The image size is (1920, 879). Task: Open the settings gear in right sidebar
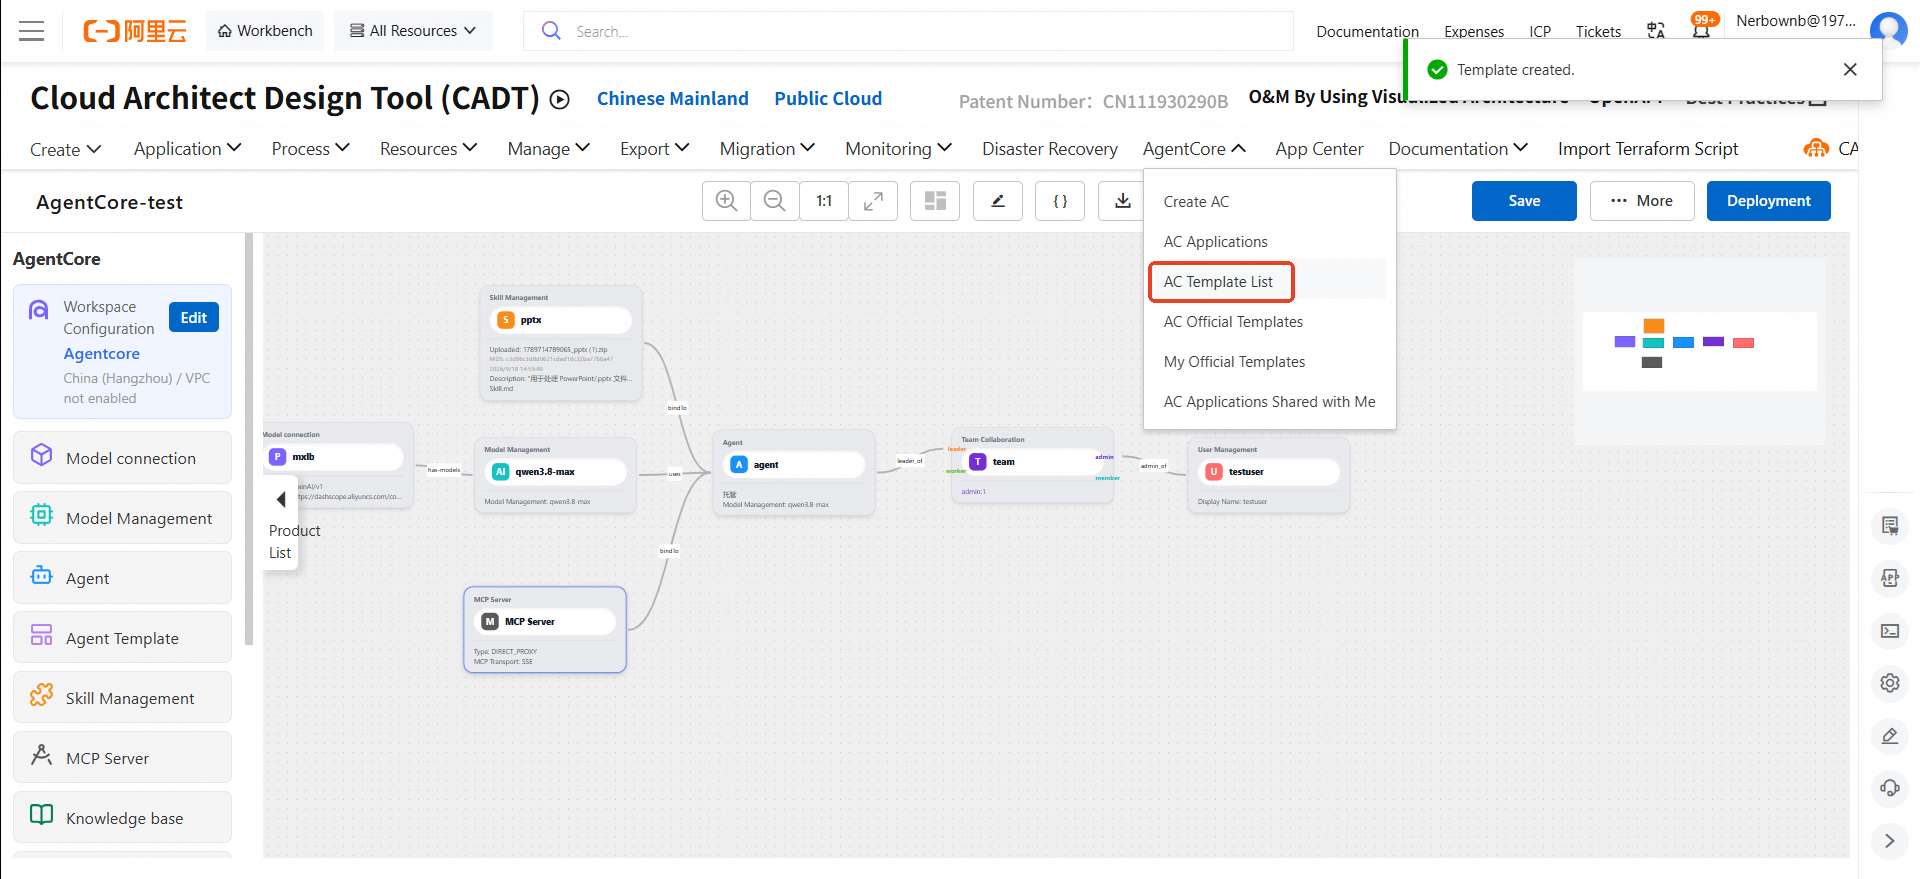[x=1889, y=683]
